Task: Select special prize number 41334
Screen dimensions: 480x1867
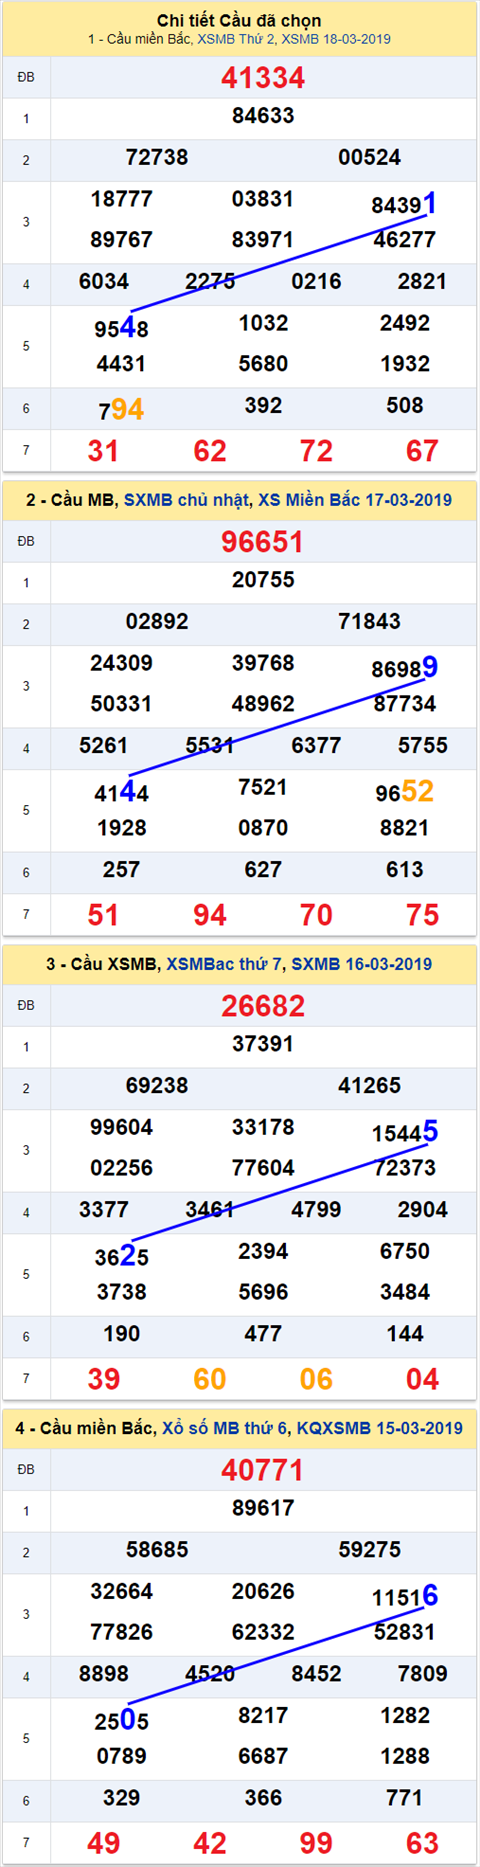Action: coord(263,77)
